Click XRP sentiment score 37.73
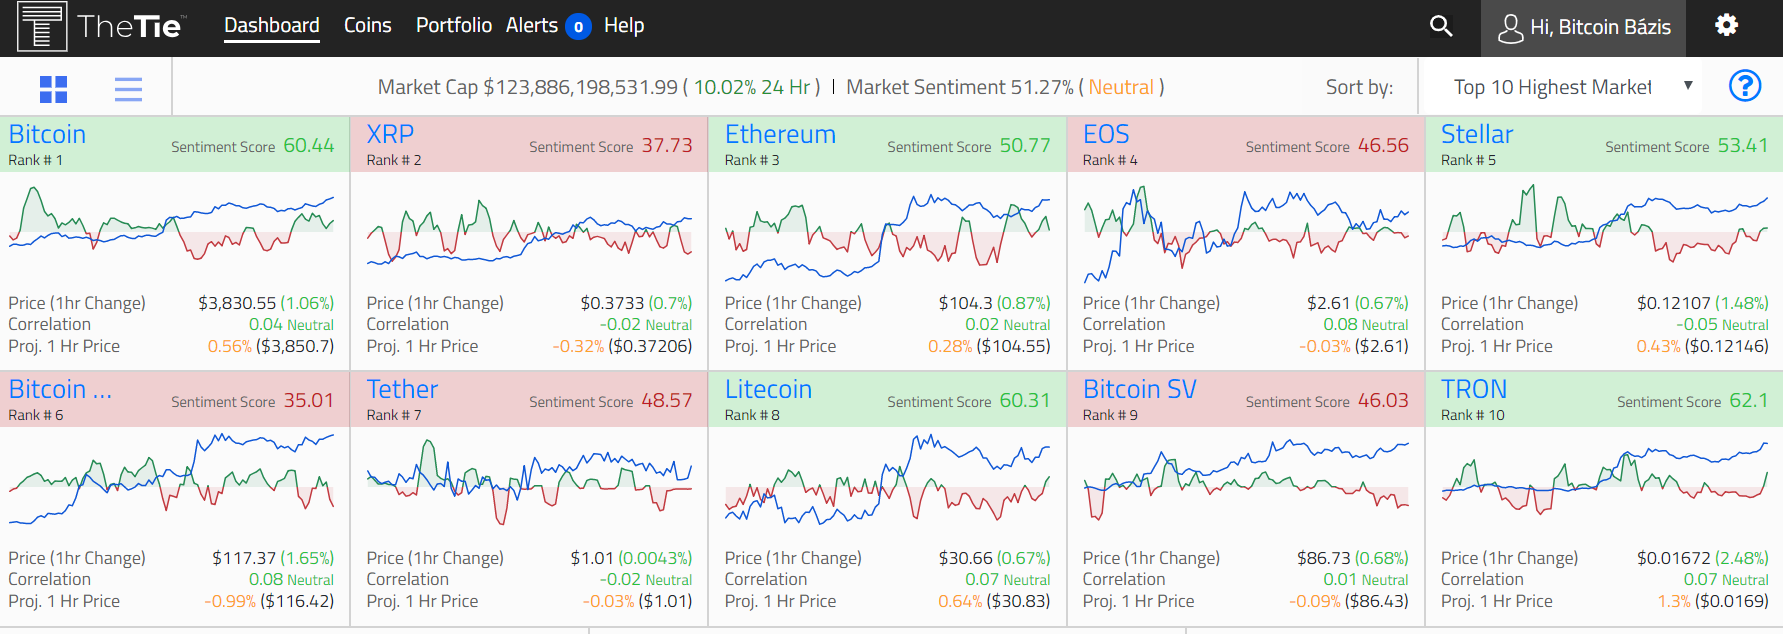 (x=667, y=145)
